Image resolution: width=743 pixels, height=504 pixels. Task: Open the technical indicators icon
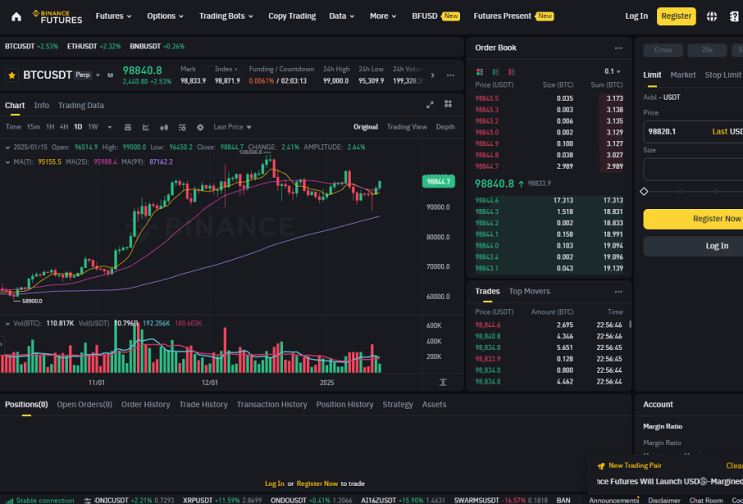point(146,127)
